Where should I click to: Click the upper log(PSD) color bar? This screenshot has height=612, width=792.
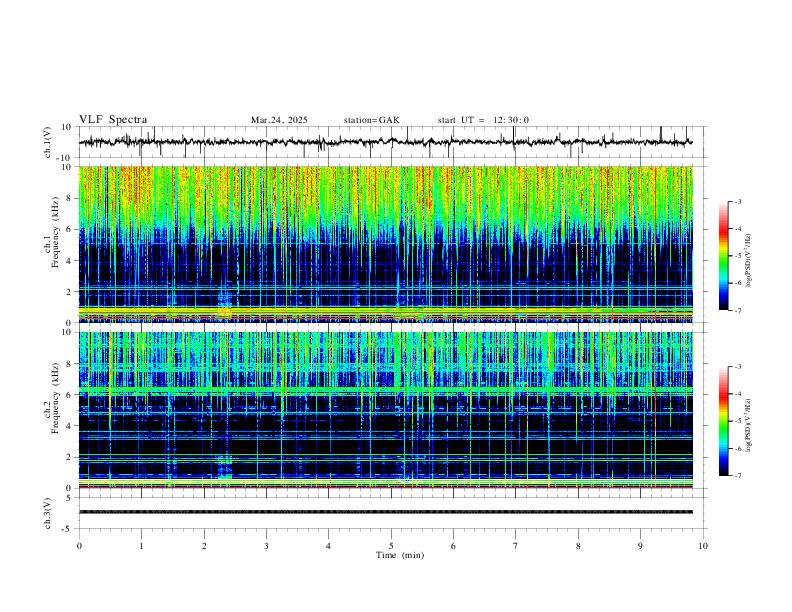click(x=724, y=256)
